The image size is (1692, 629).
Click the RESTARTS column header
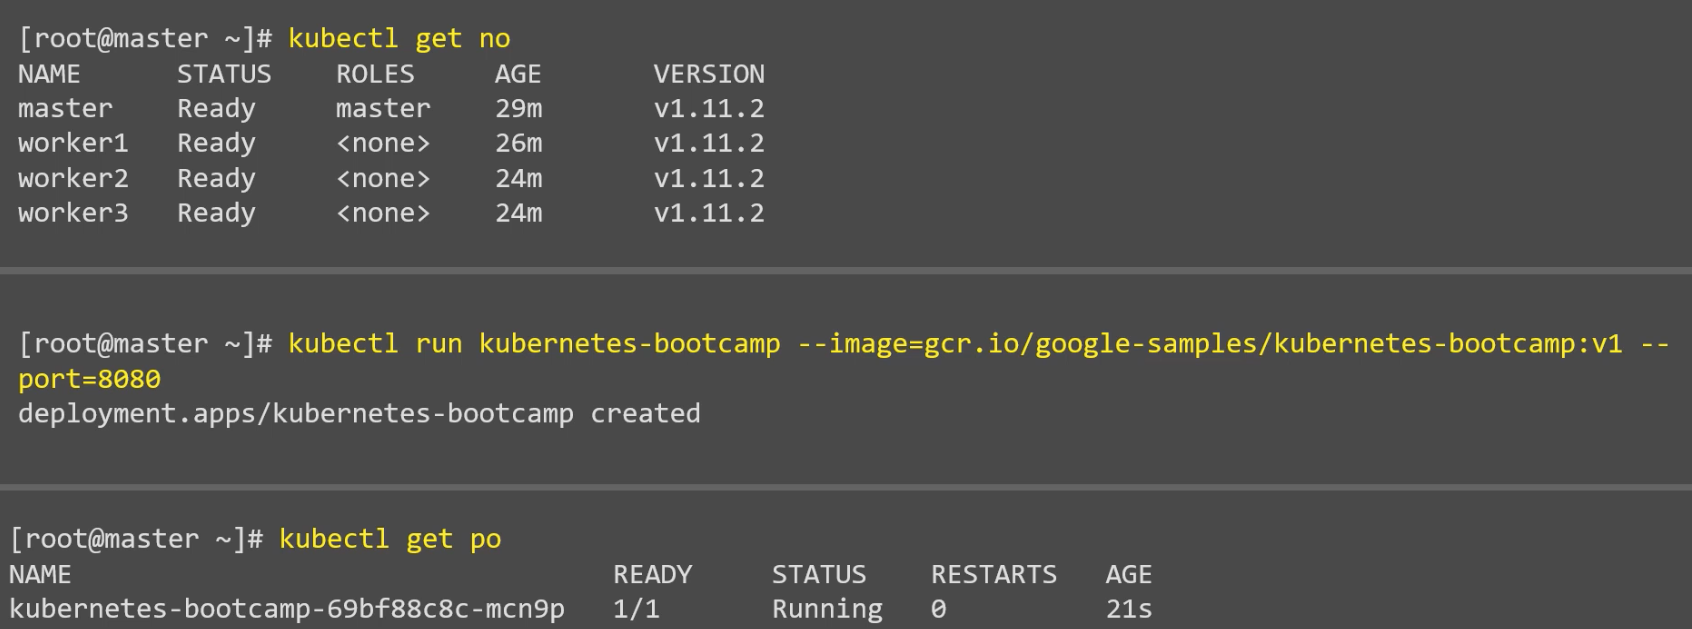tap(994, 575)
